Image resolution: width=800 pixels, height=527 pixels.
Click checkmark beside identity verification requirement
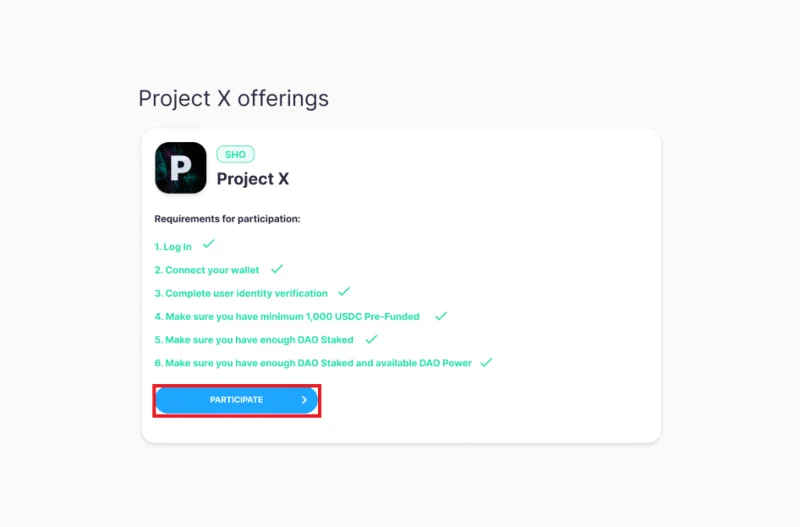point(344,292)
